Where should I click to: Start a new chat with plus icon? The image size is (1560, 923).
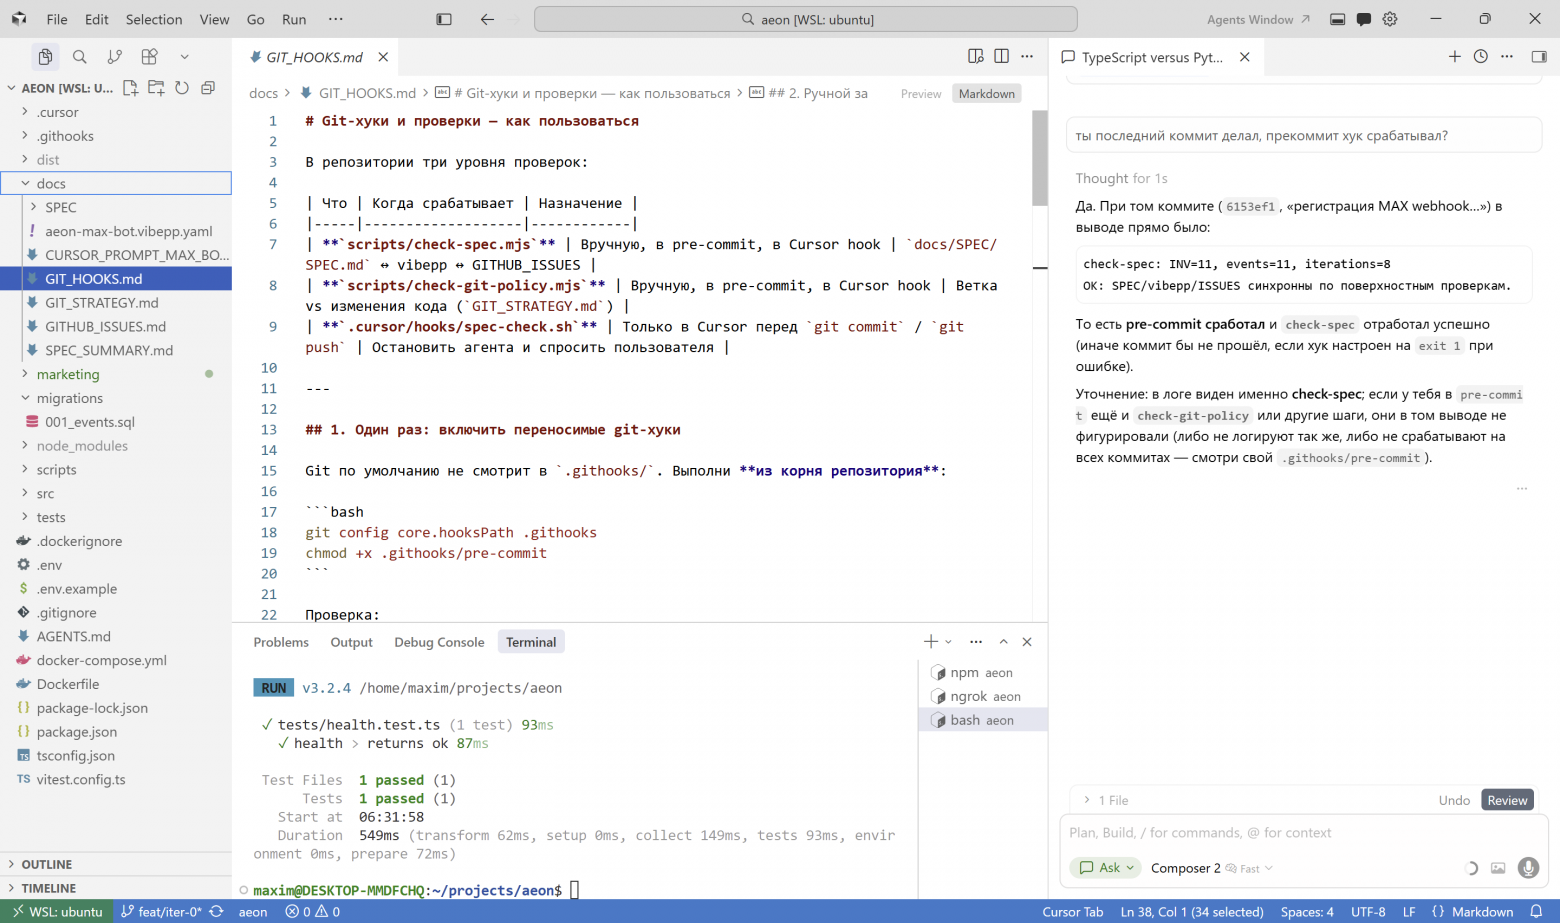1455,57
